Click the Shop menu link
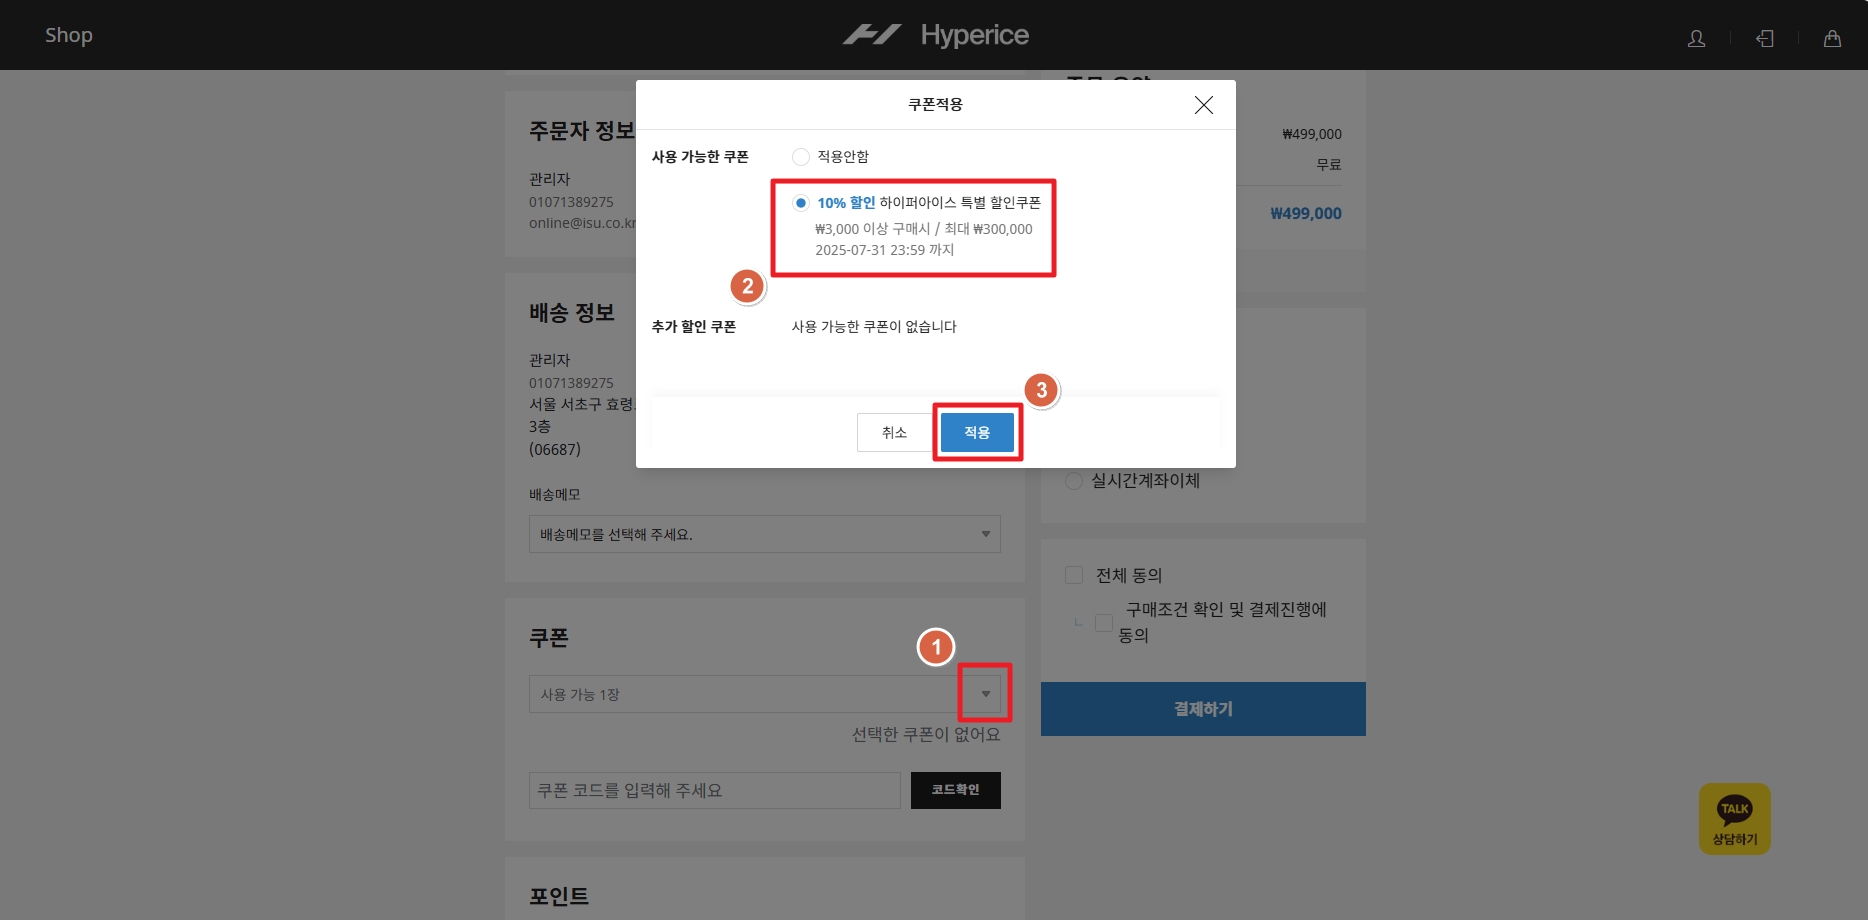Viewport: 1868px width, 920px height. pyautogui.click(x=69, y=35)
